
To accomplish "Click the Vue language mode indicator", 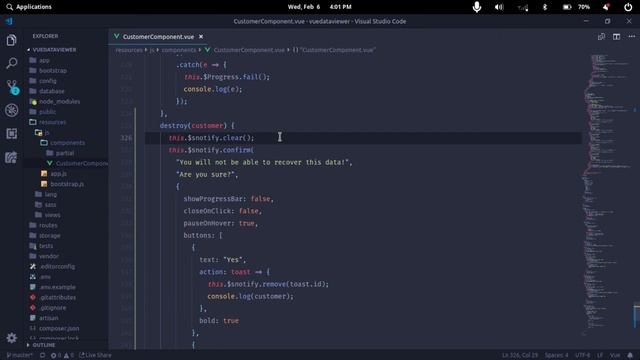I will [x=615, y=355].
